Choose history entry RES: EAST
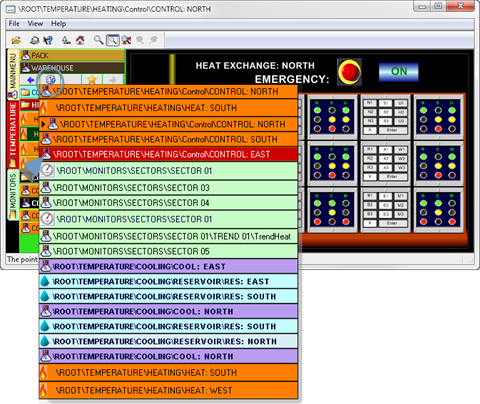The width and height of the screenshot is (480, 404). [168, 281]
